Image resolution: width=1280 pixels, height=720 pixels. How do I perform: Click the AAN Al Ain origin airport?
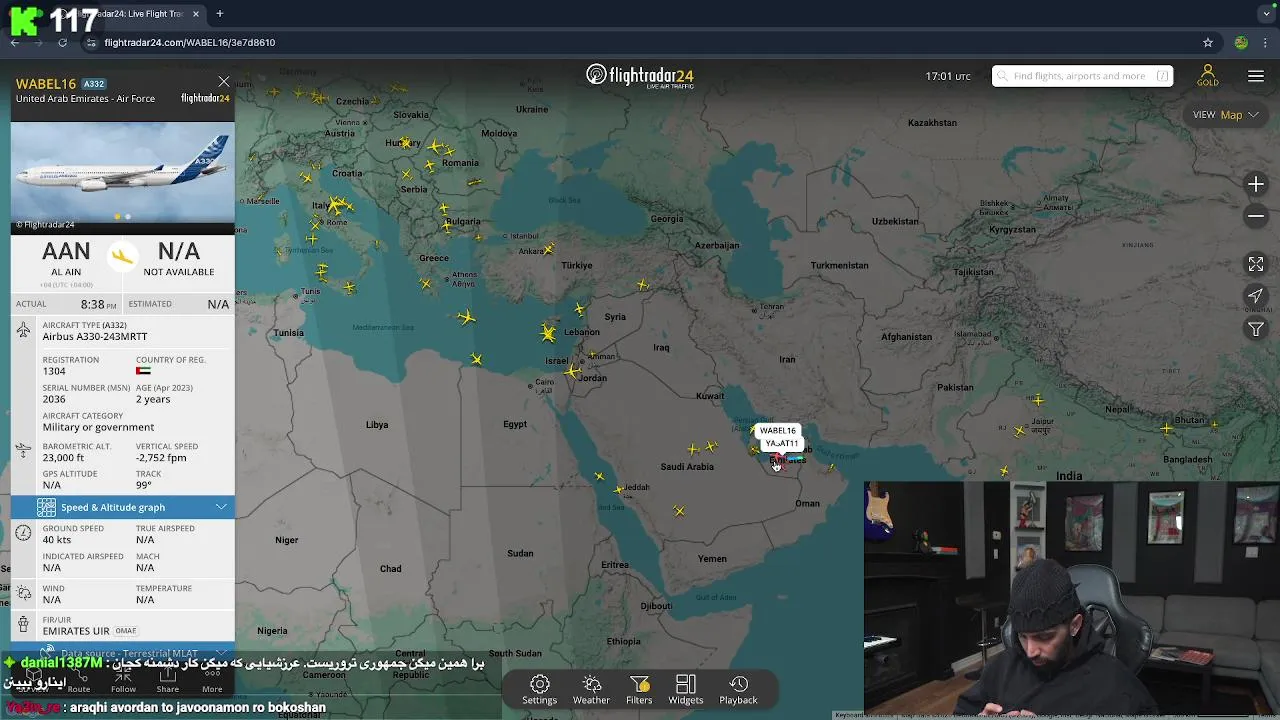[x=66, y=258]
